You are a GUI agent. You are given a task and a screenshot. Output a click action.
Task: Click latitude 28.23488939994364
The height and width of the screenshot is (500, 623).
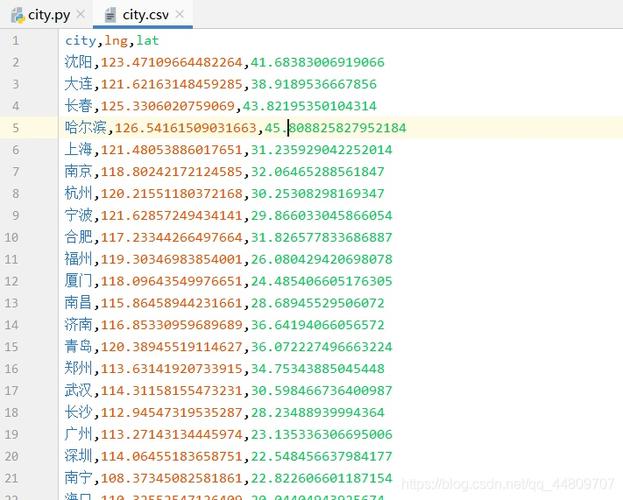click(317, 412)
